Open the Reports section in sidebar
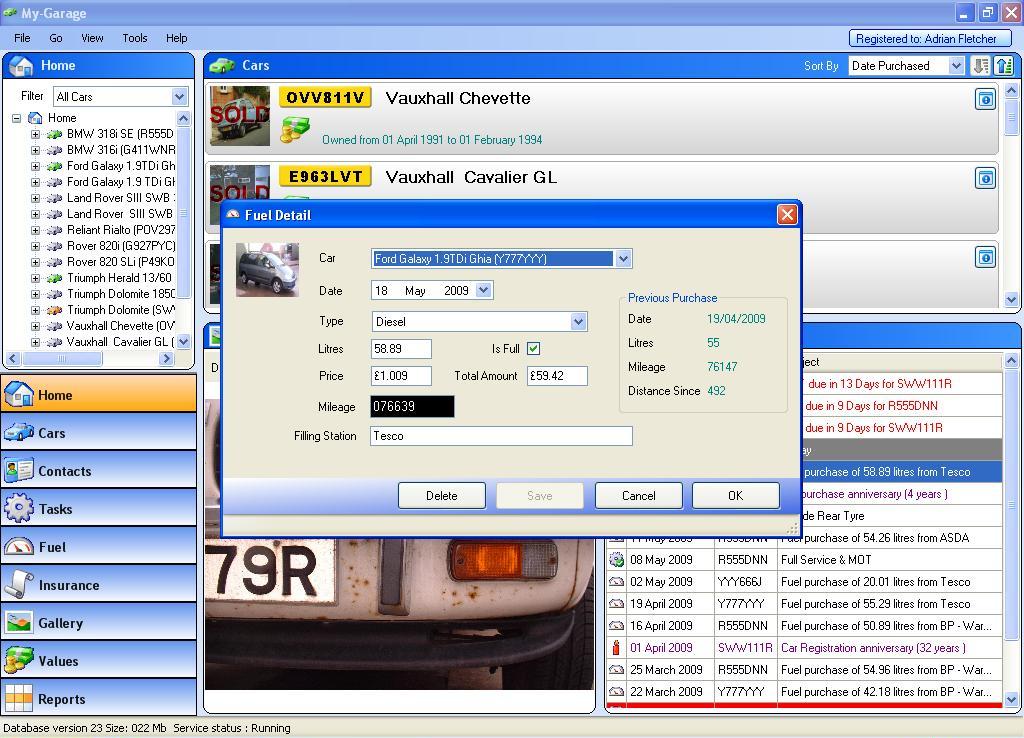This screenshot has width=1024, height=738. pos(98,699)
